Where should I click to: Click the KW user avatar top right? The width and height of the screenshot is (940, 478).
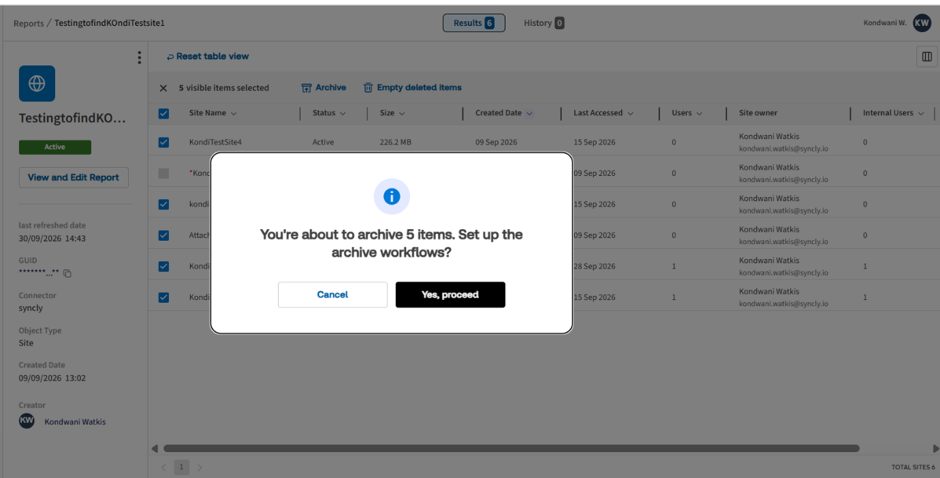pyautogui.click(x=921, y=23)
